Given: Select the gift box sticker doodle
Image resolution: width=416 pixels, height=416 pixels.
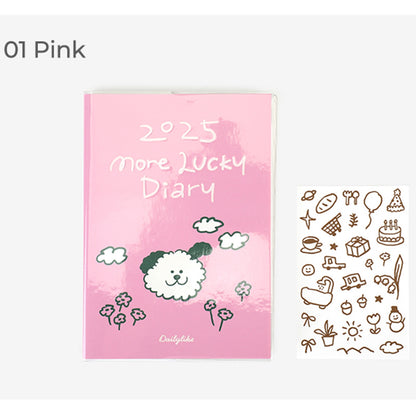Looking at the screenshot, I should [357, 246].
